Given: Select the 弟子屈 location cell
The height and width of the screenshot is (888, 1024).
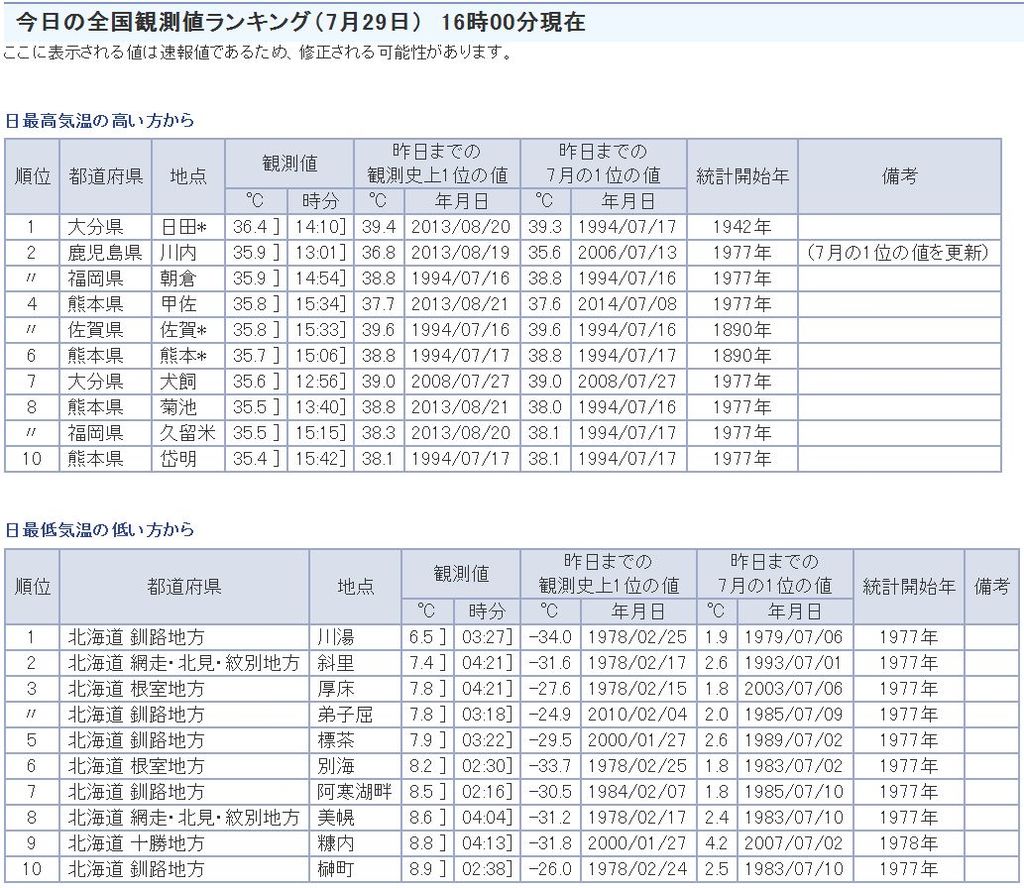Looking at the screenshot, I should [342, 714].
